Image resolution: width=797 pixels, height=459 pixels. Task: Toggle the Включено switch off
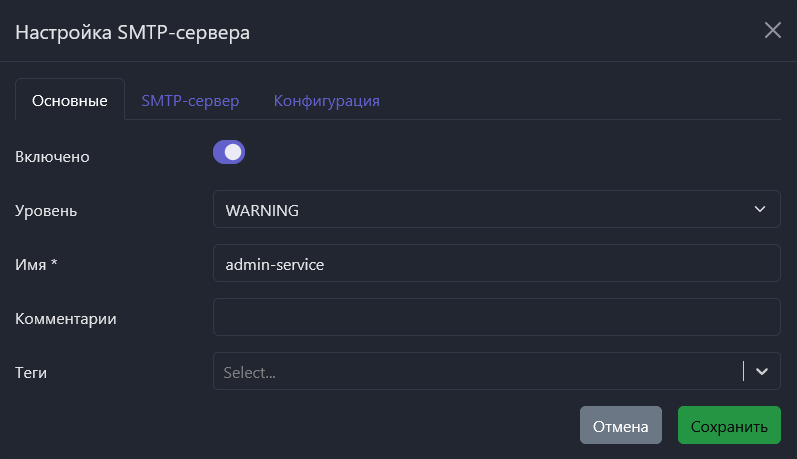pos(229,153)
